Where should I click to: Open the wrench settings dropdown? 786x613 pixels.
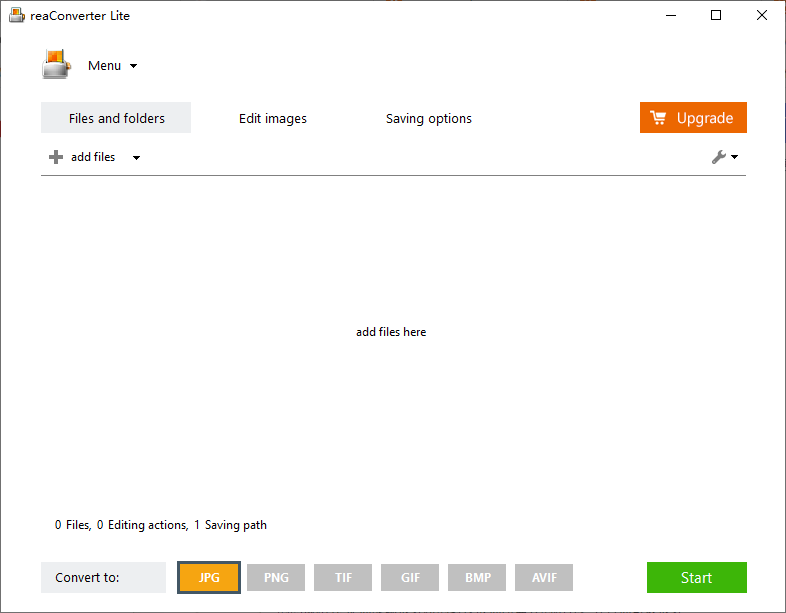click(x=725, y=157)
